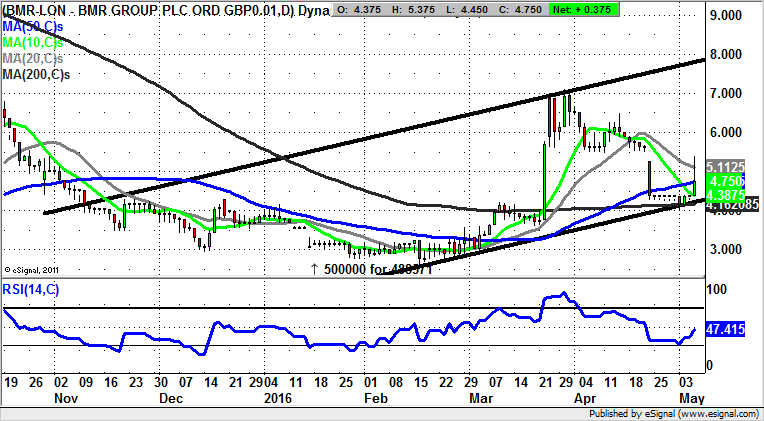The width and height of the screenshot is (764, 421).
Task: Open the RSI(14,C) study label
Action: coord(32,290)
